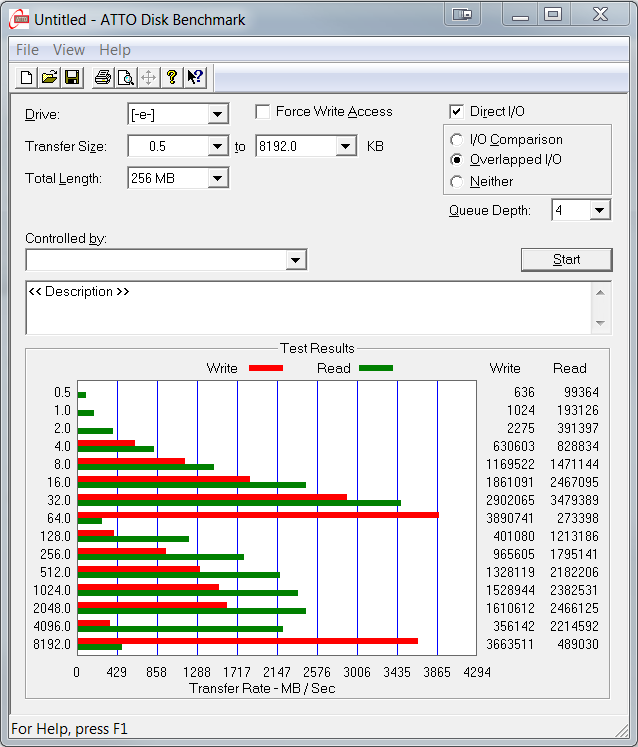
Task: Open the Total Length dropdown
Action: pos(217,179)
